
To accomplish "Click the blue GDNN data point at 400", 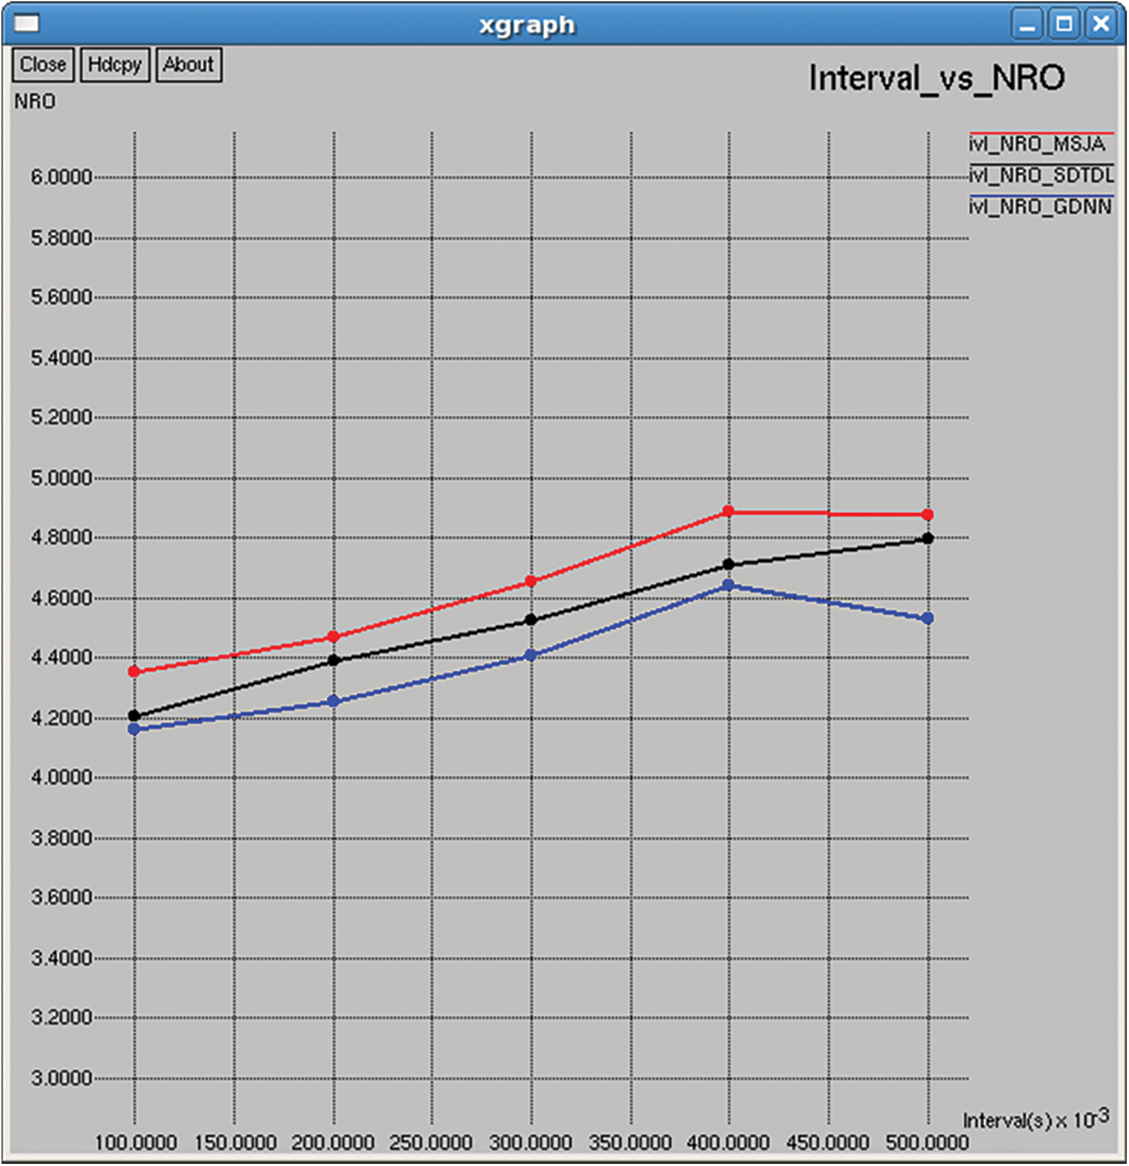I will (729, 585).
